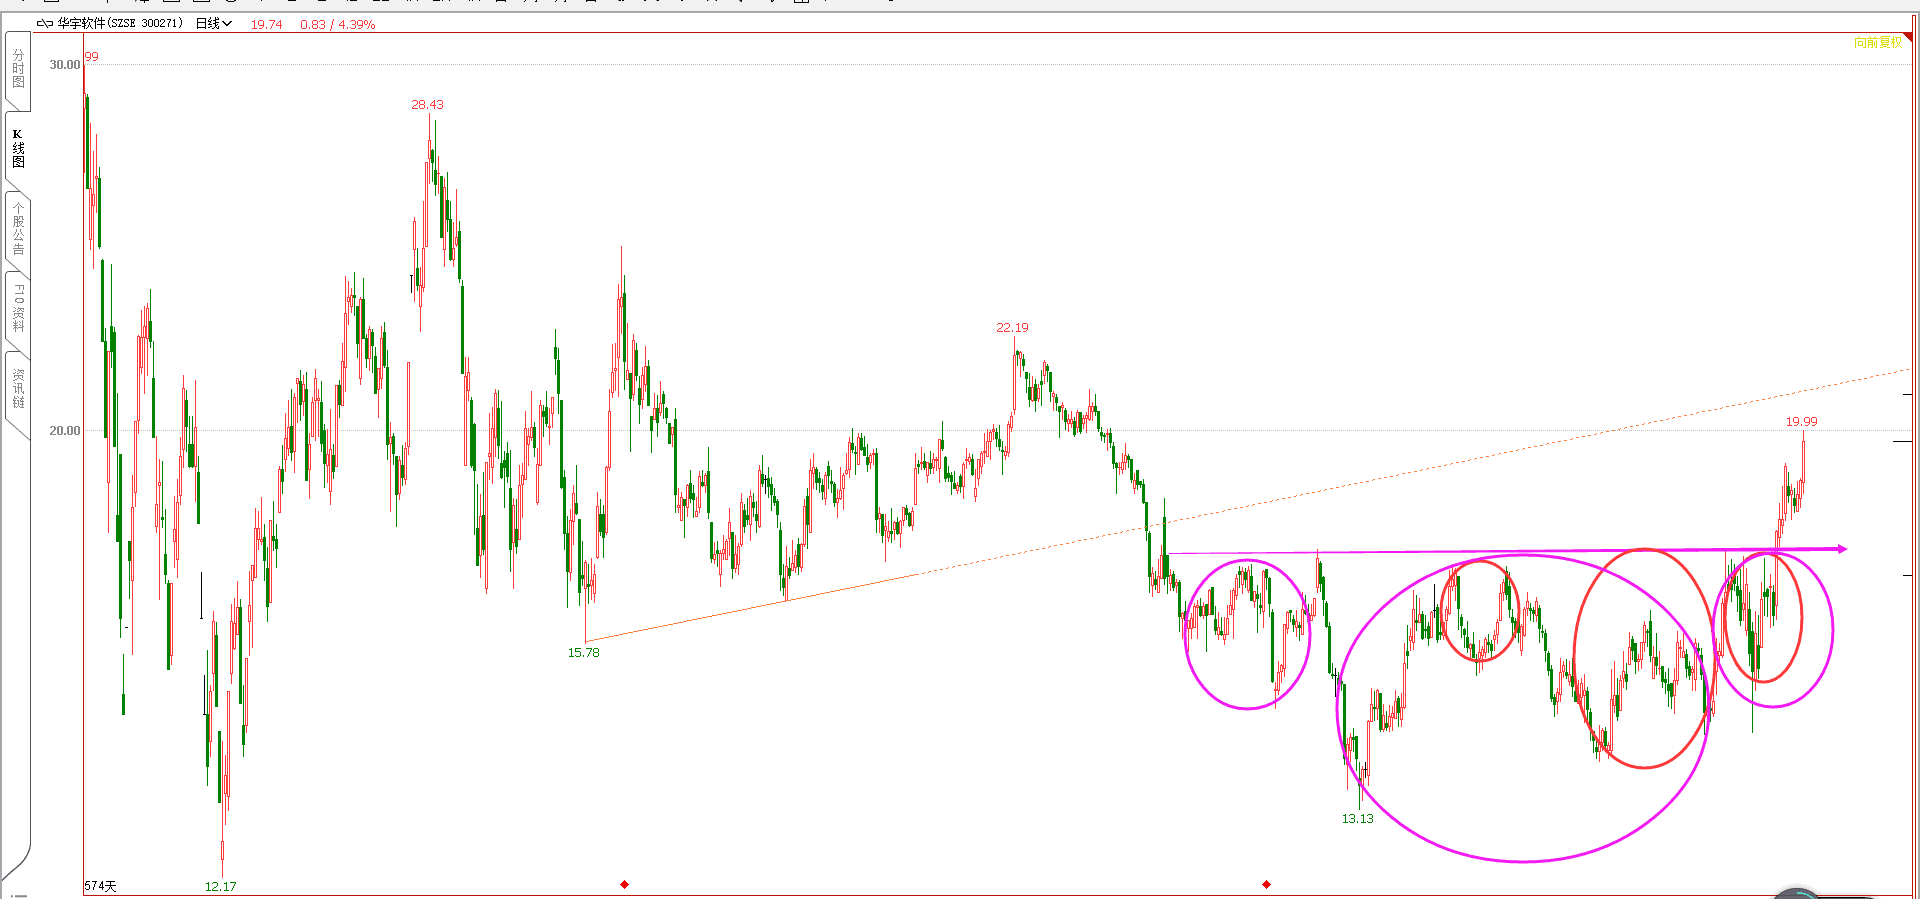Viewport: 1920px width, 899px height.
Task: Click the red diamond marker near 13.13 low
Action: pos(1266,884)
